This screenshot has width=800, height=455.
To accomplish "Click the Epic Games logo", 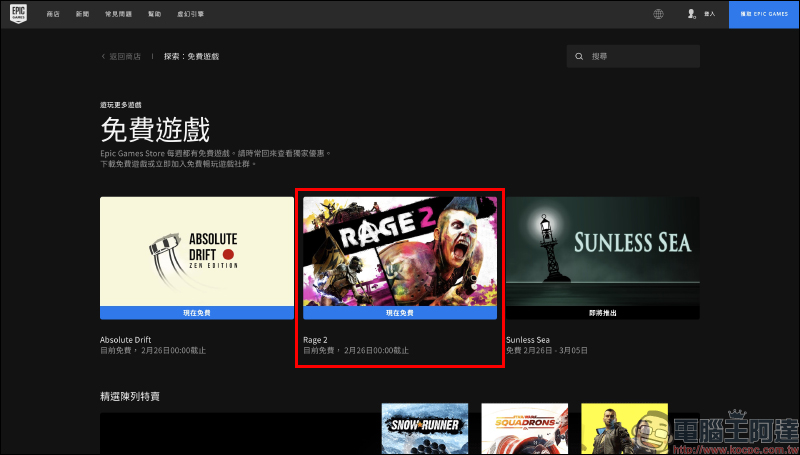I will (19, 14).
